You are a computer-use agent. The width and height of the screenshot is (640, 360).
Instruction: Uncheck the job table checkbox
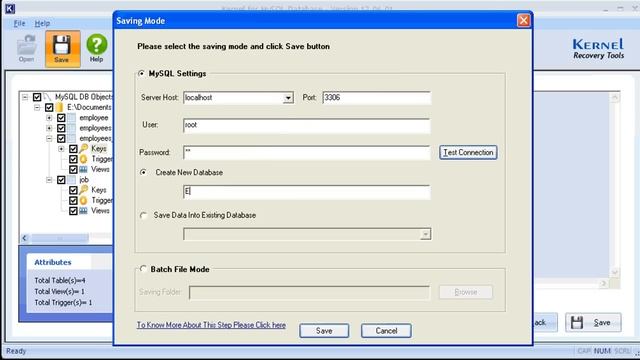point(61,180)
